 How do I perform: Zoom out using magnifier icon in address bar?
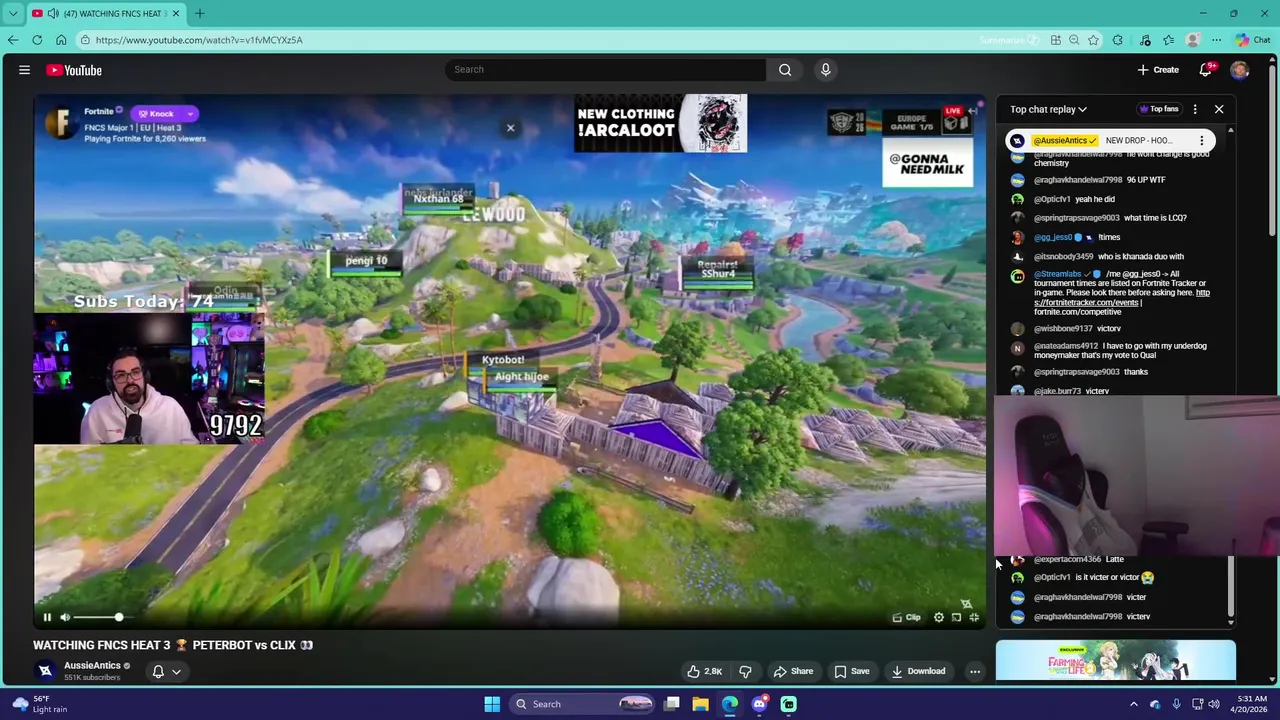(x=1074, y=40)
